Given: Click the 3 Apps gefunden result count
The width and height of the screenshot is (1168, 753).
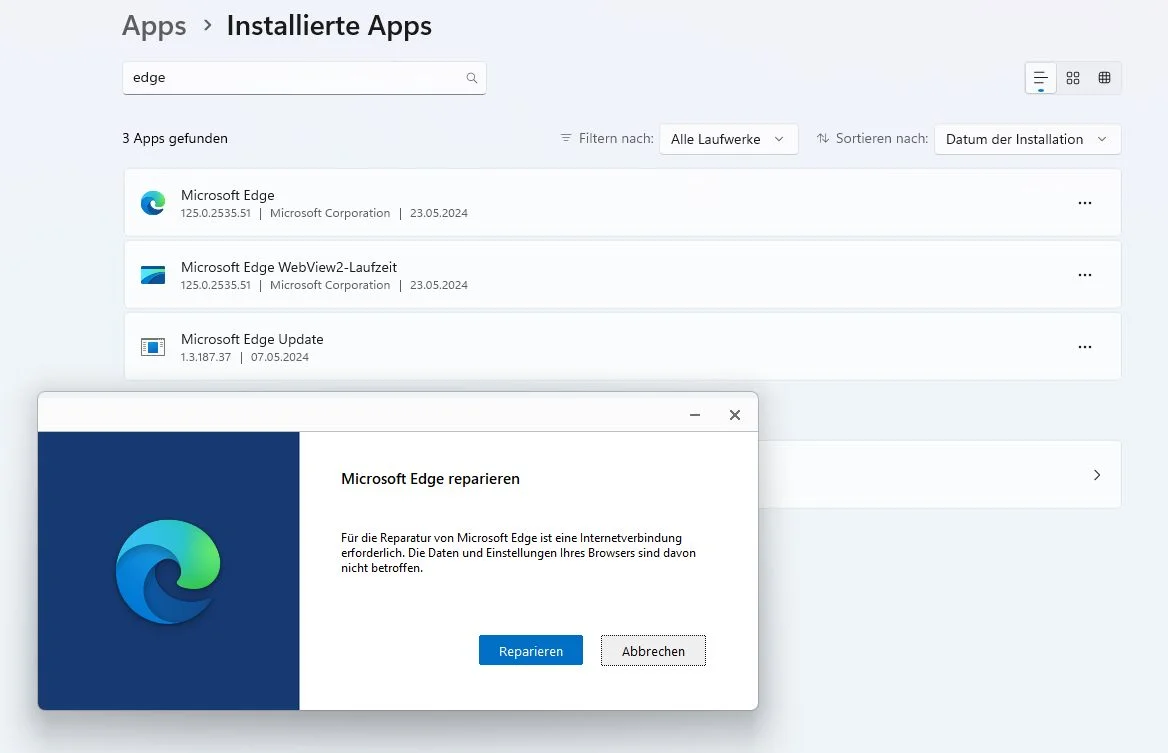Looking at the screenshot, I should coord(175,139).
